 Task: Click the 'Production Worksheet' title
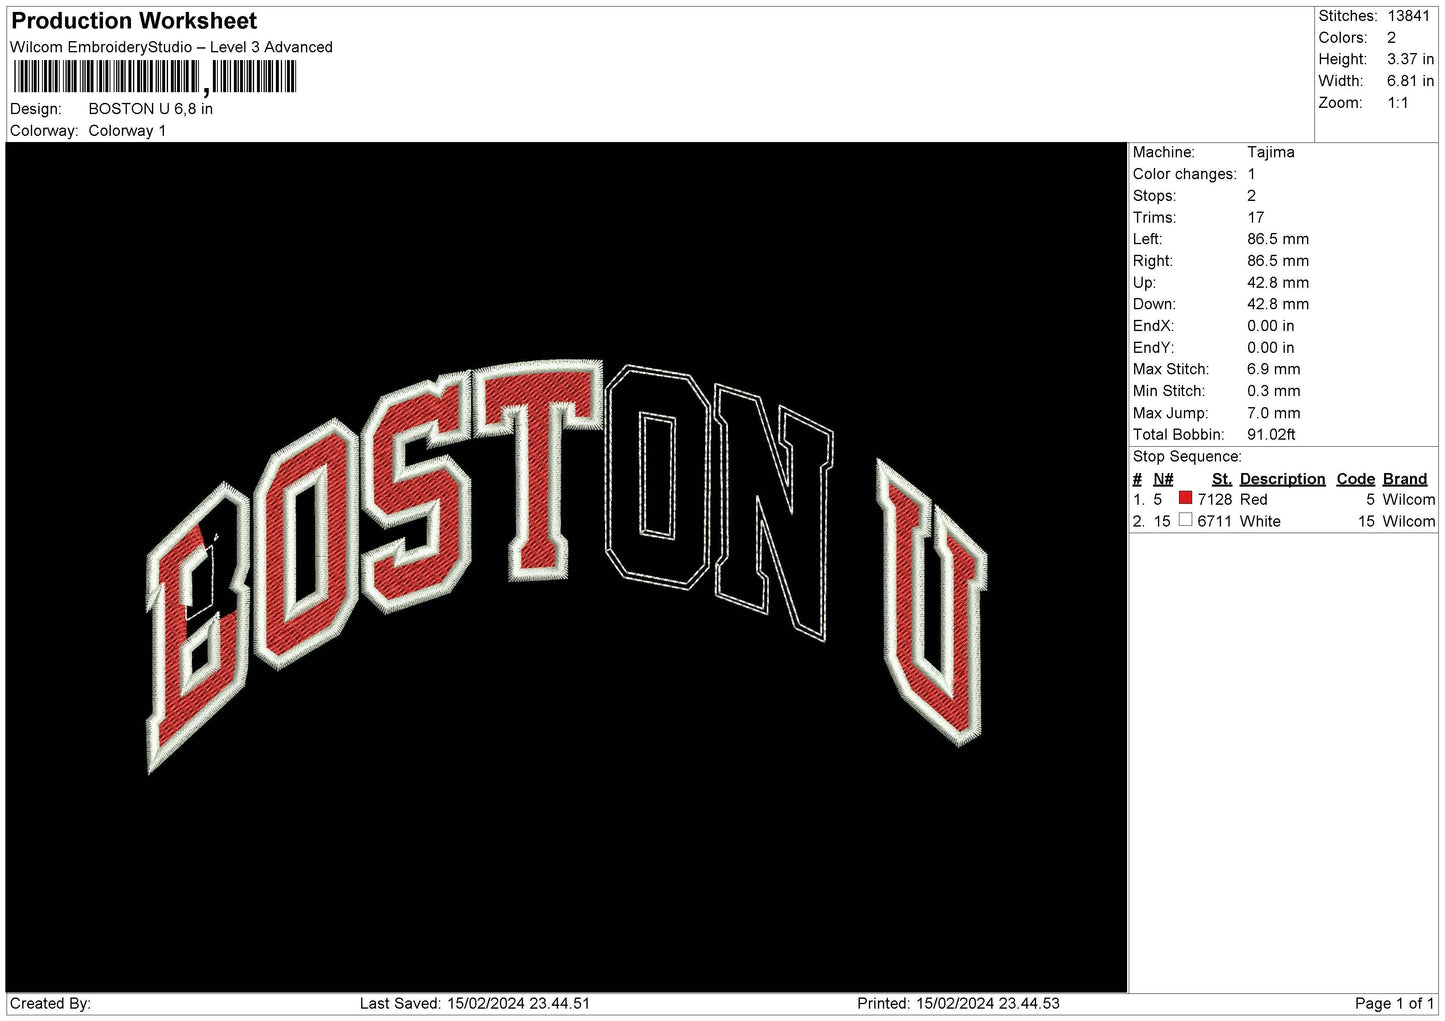[x=134, y=21]
